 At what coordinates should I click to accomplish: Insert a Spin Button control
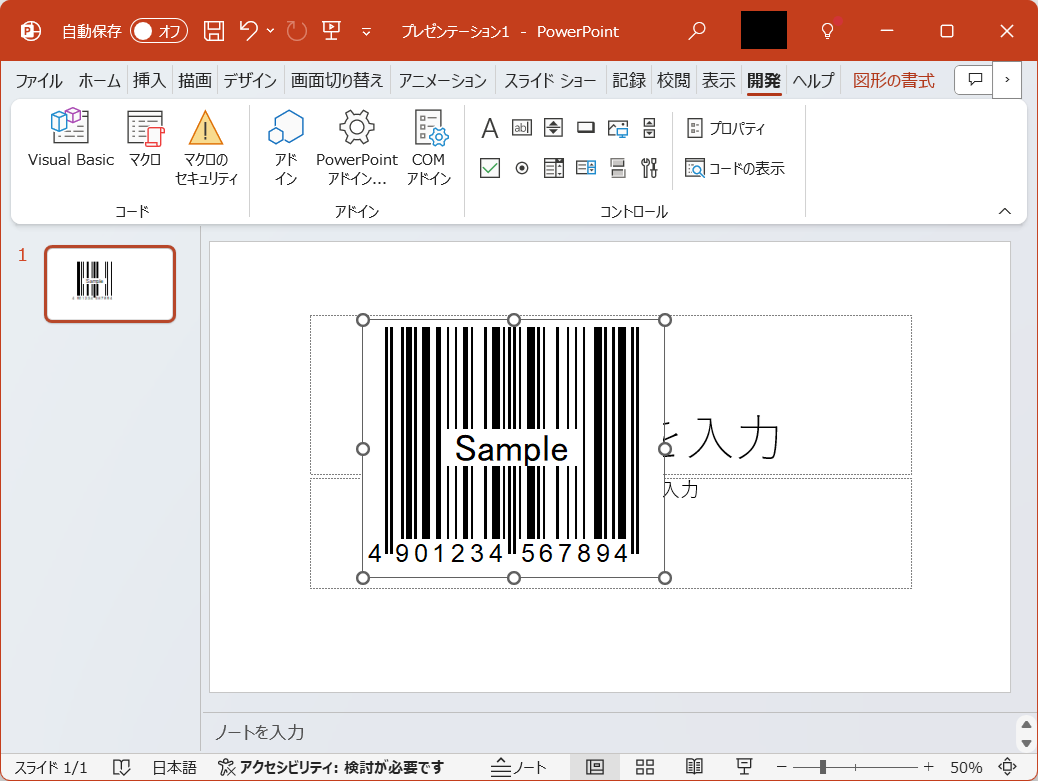[x=553, y=128]
